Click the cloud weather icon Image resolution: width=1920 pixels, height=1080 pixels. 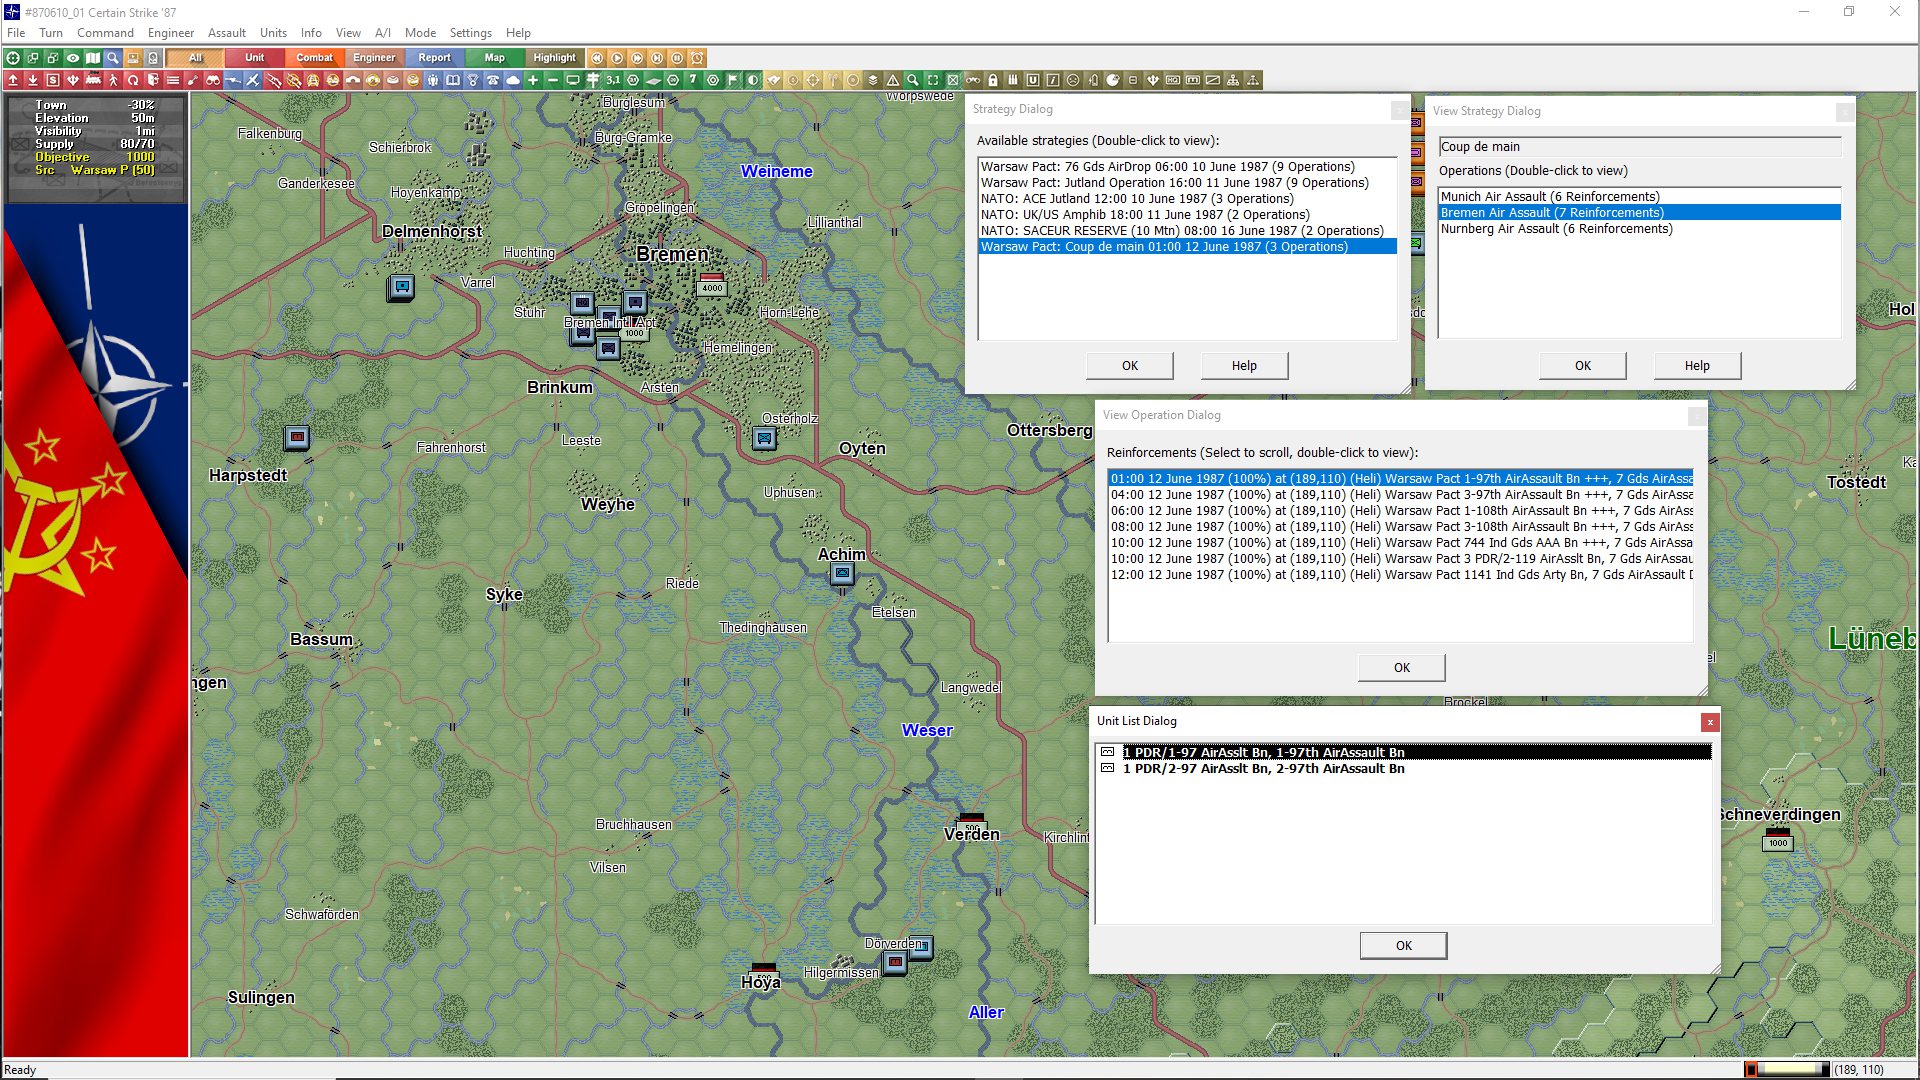(x=513, y=80)
